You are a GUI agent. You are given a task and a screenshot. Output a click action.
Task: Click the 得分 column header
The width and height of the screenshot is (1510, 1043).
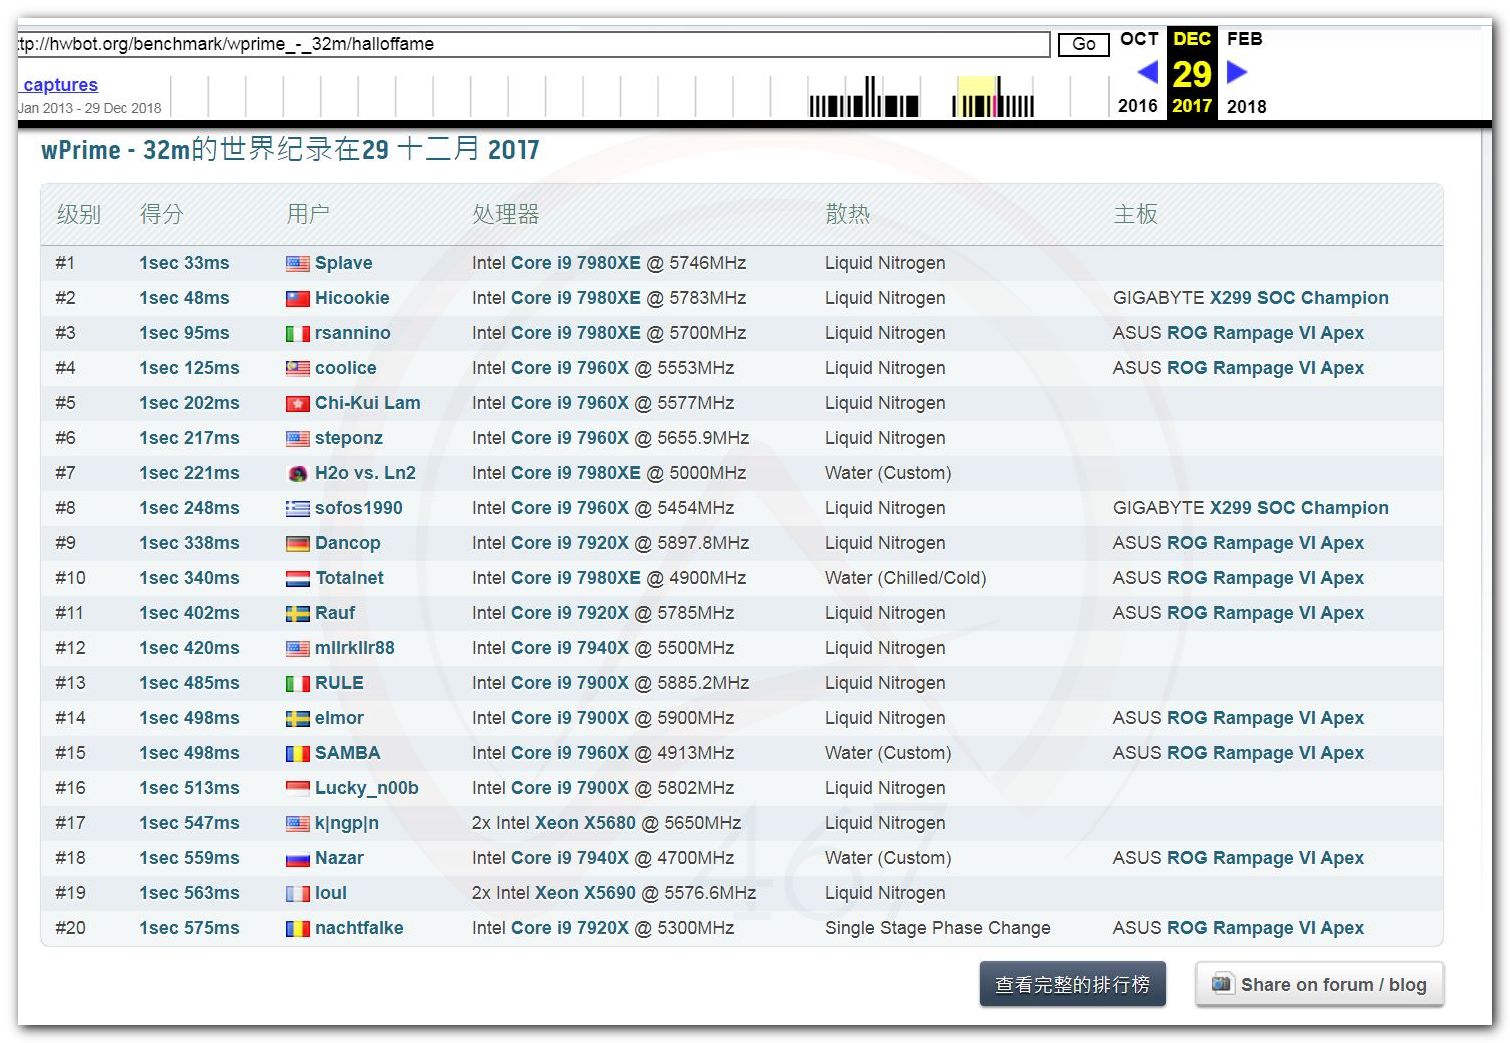(x=162, y=214)
